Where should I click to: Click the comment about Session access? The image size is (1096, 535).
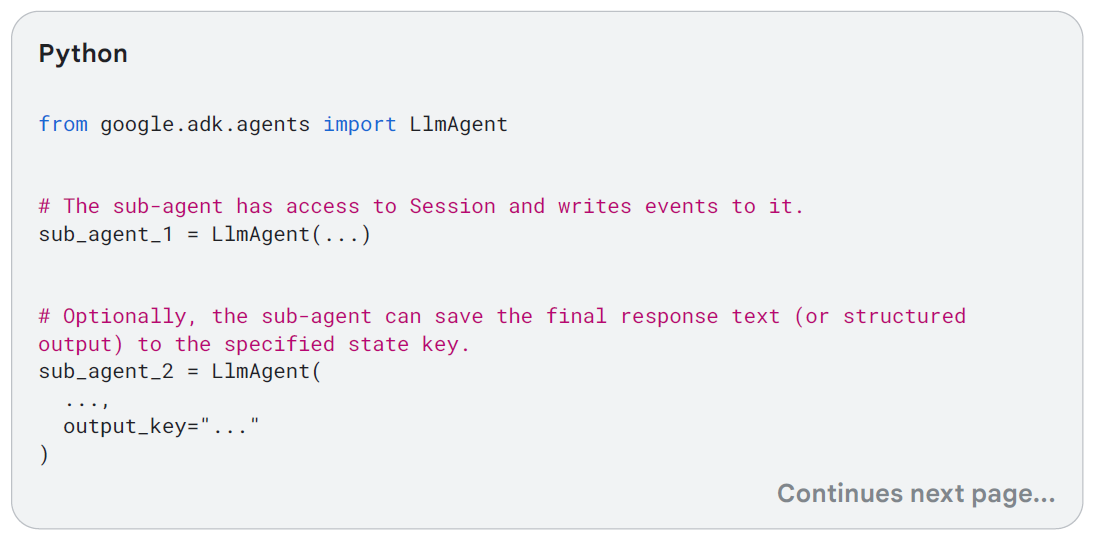click(x=421, y=207)
